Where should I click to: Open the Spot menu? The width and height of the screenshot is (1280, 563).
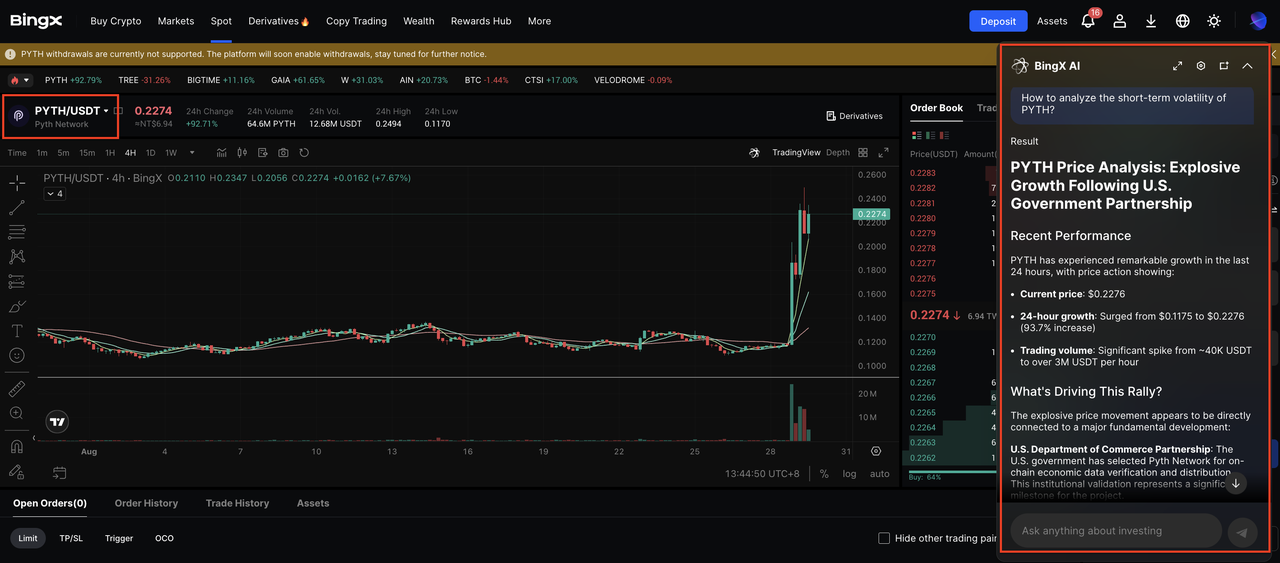(x=221, y=21)
